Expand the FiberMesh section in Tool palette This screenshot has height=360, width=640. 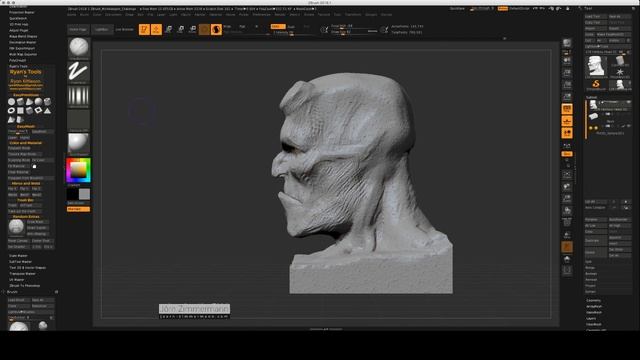point(594,324)
